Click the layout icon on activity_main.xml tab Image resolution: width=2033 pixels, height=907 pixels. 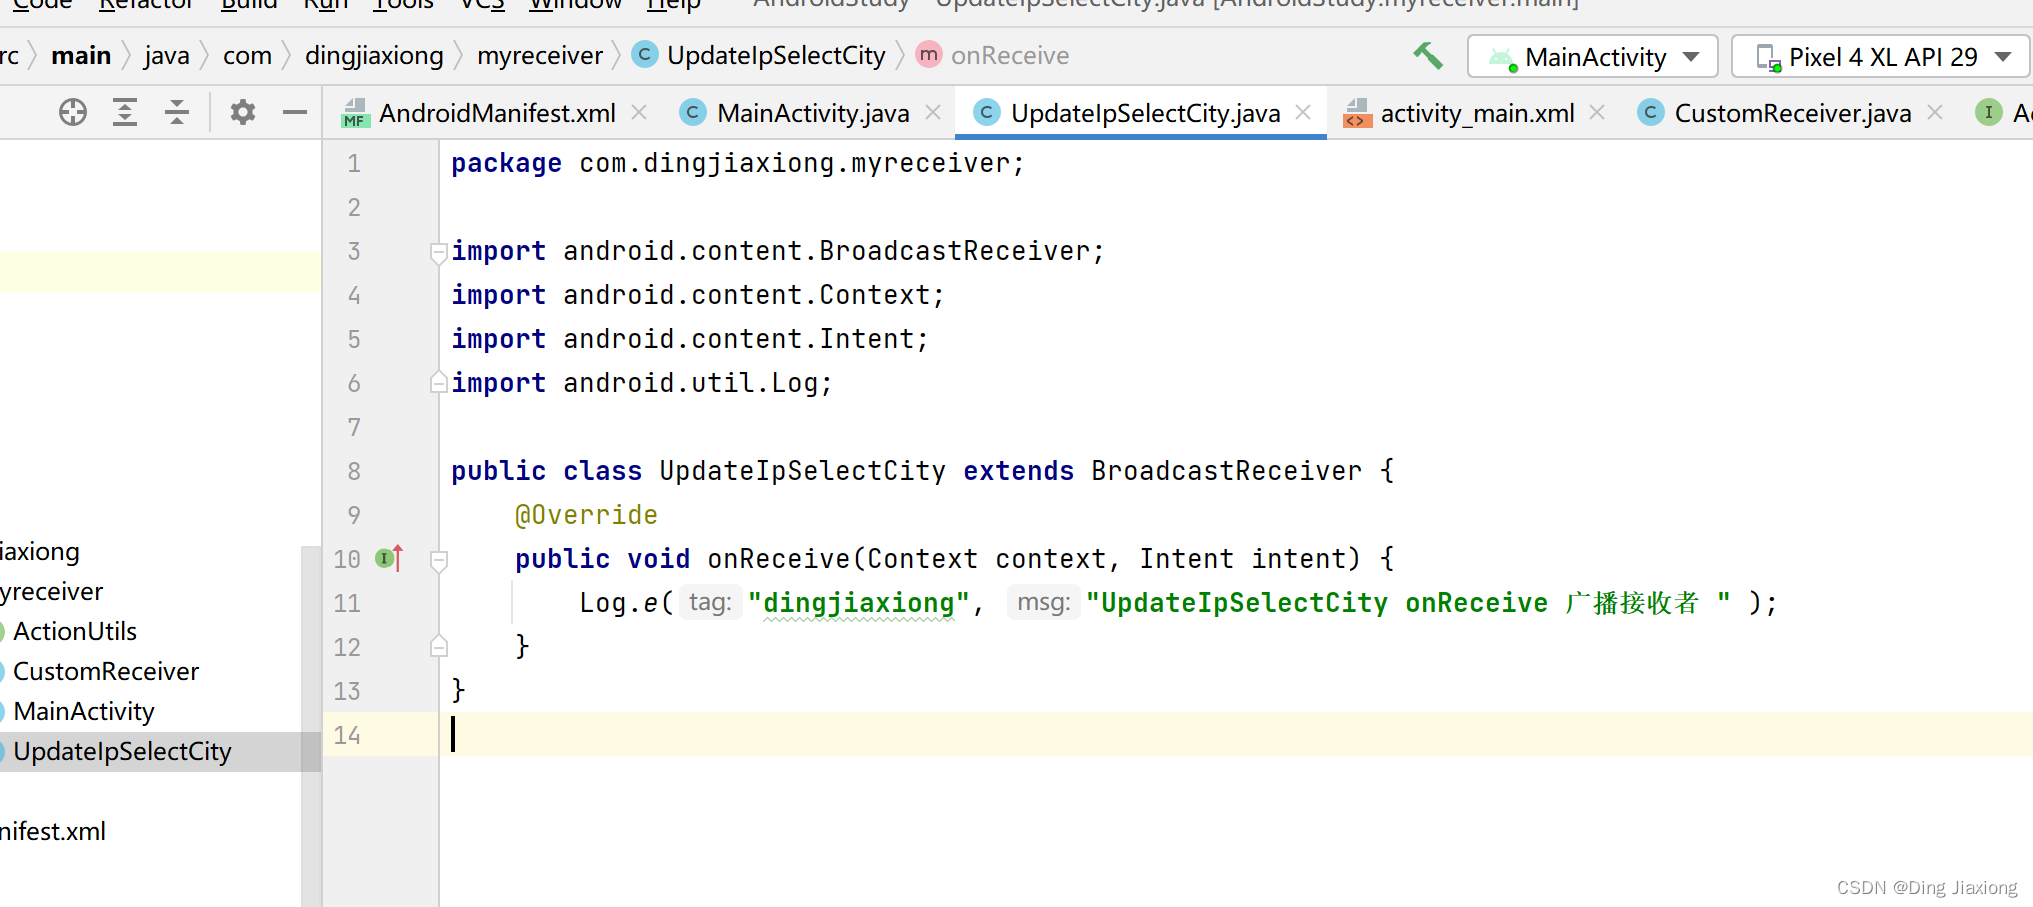tap(1357, 113)
